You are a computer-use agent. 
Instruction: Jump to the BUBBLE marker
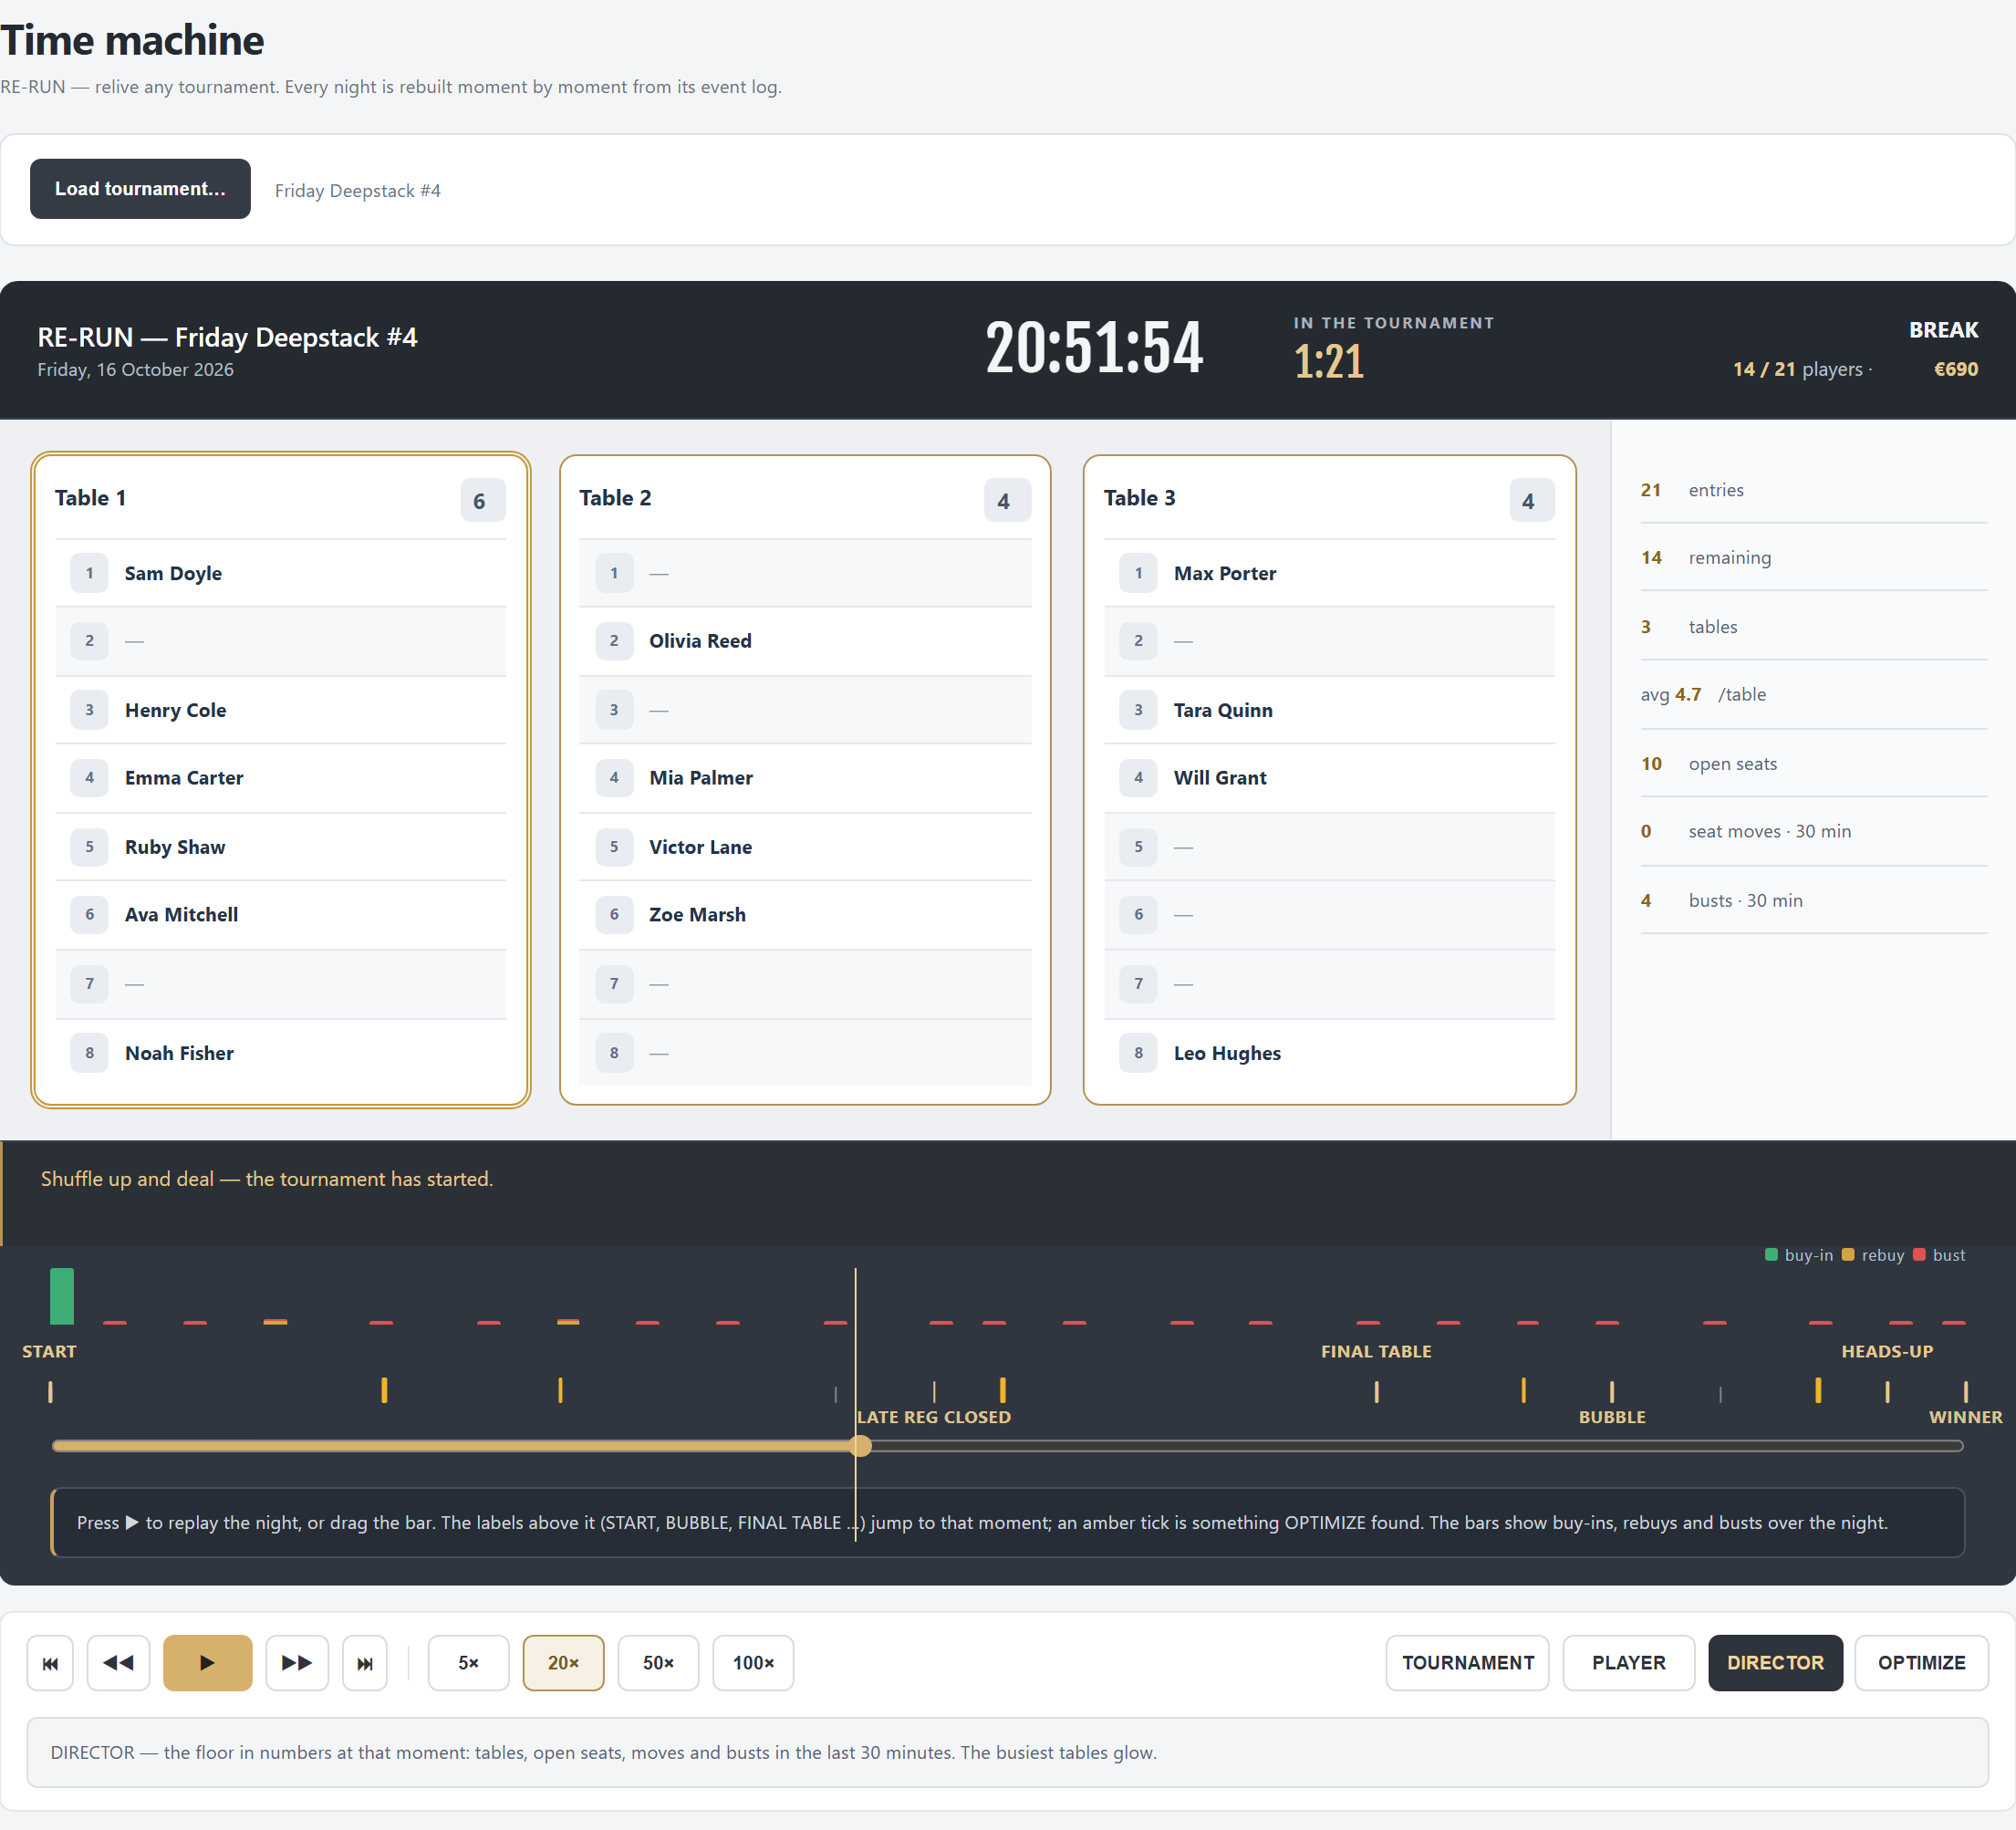[x=1612, y=1417]
